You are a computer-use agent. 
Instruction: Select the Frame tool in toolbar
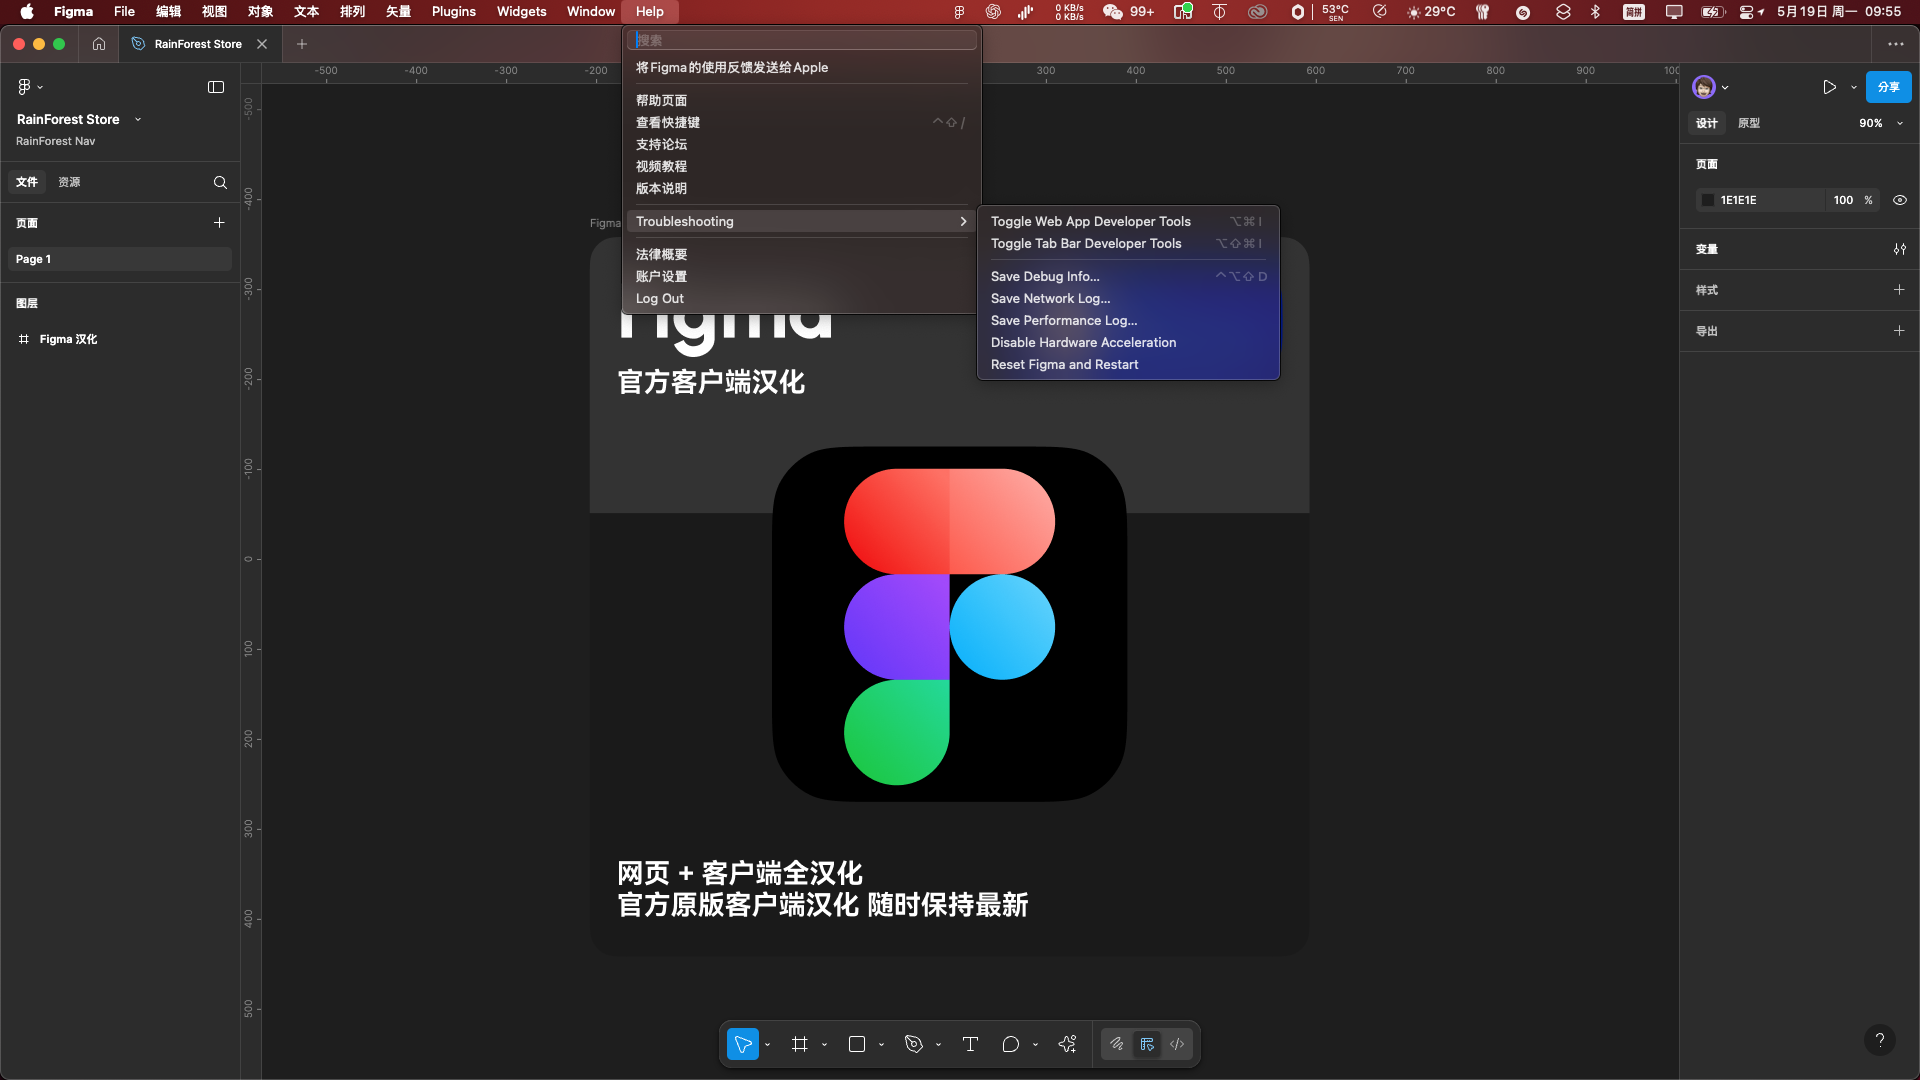pos(799,1044)
